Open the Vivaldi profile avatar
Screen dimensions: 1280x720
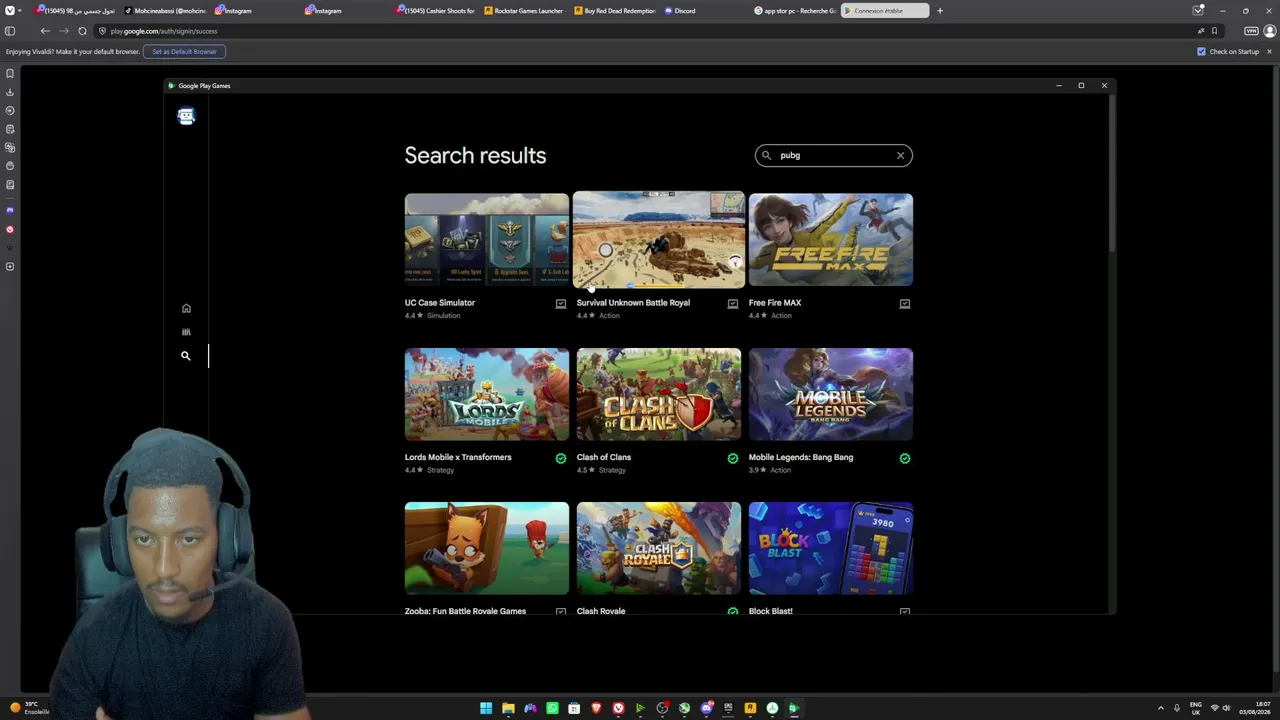(1269, 31)
